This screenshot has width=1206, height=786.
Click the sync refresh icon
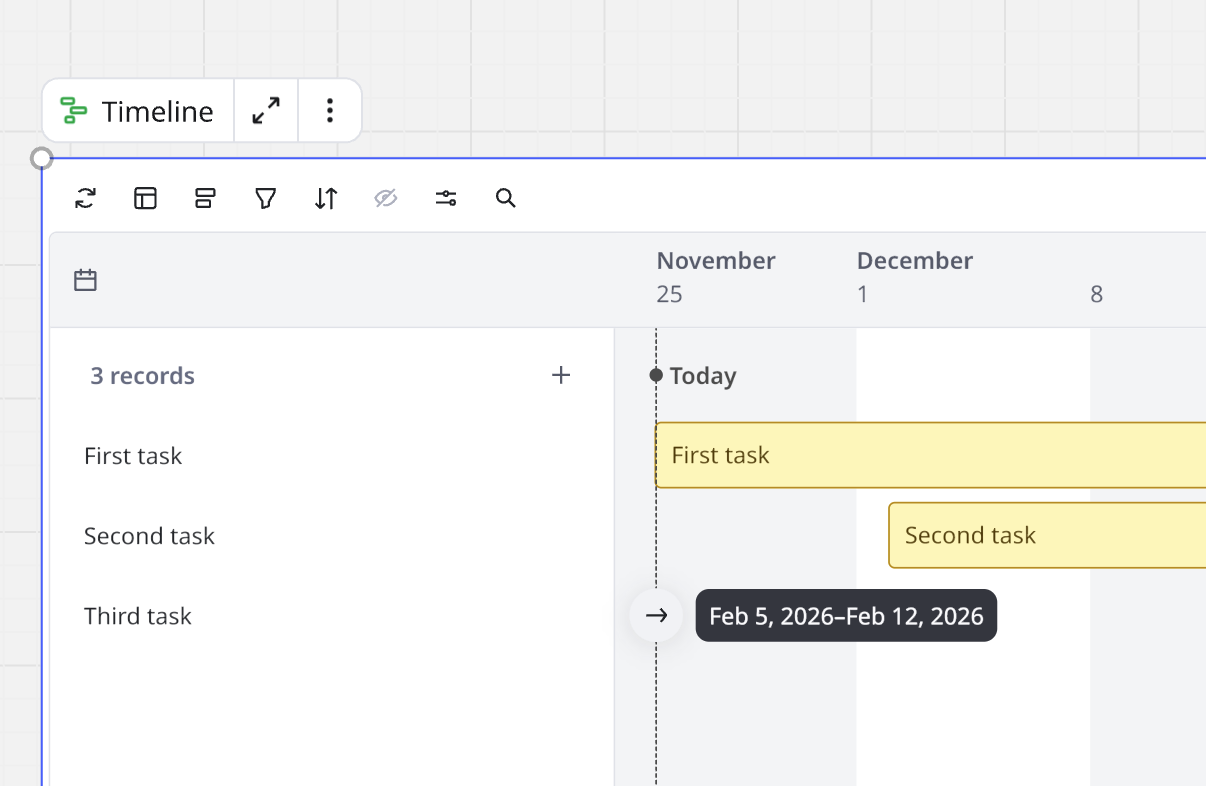[x=85, y=198]
